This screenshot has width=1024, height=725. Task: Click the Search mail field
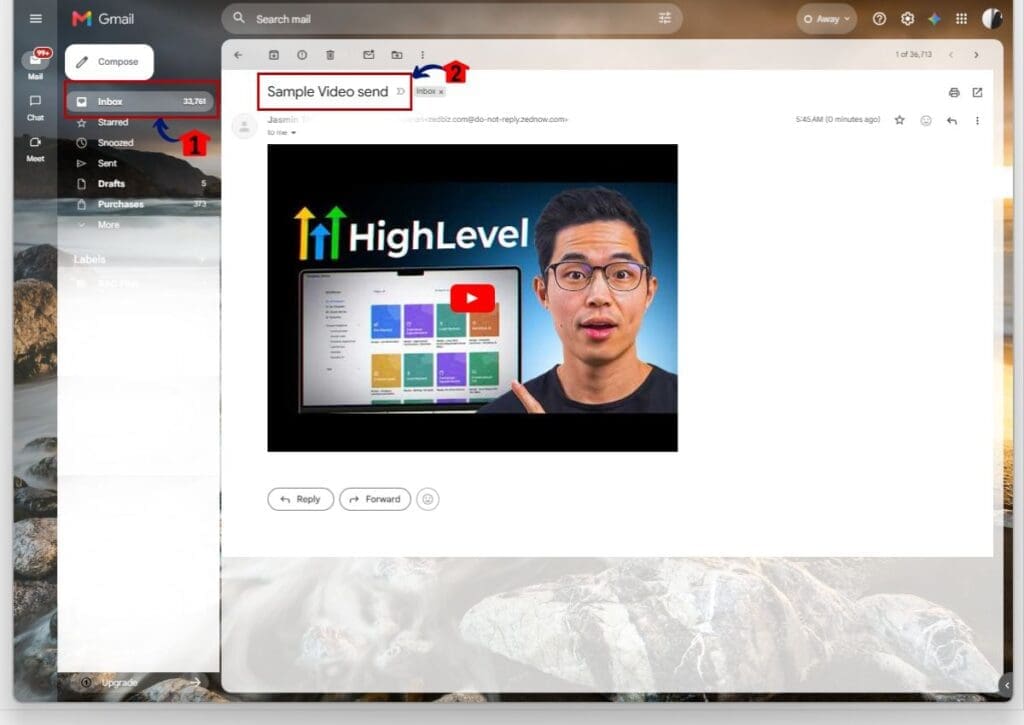(451, 19)
